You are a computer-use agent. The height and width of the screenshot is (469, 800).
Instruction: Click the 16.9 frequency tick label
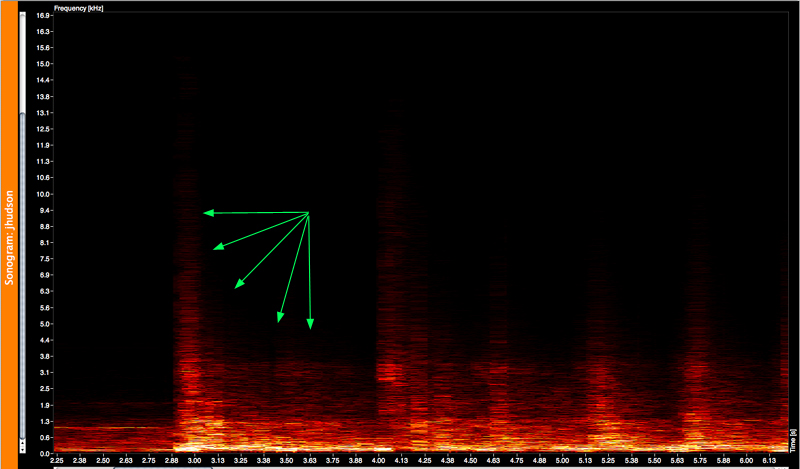[x=43, y=16]
